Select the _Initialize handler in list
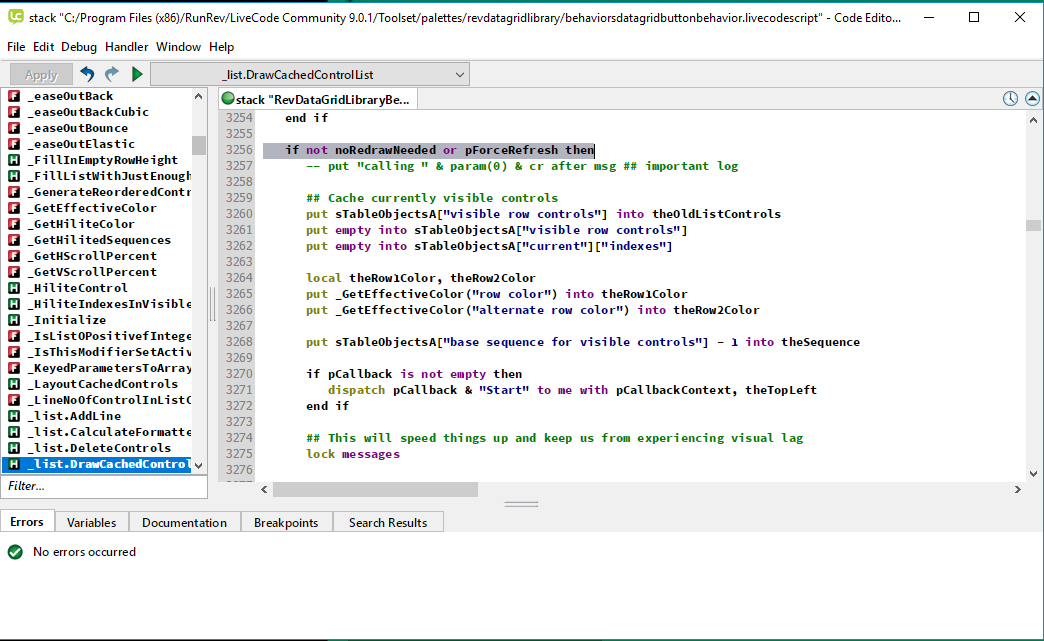1044x641 pixels. (68, 320)
